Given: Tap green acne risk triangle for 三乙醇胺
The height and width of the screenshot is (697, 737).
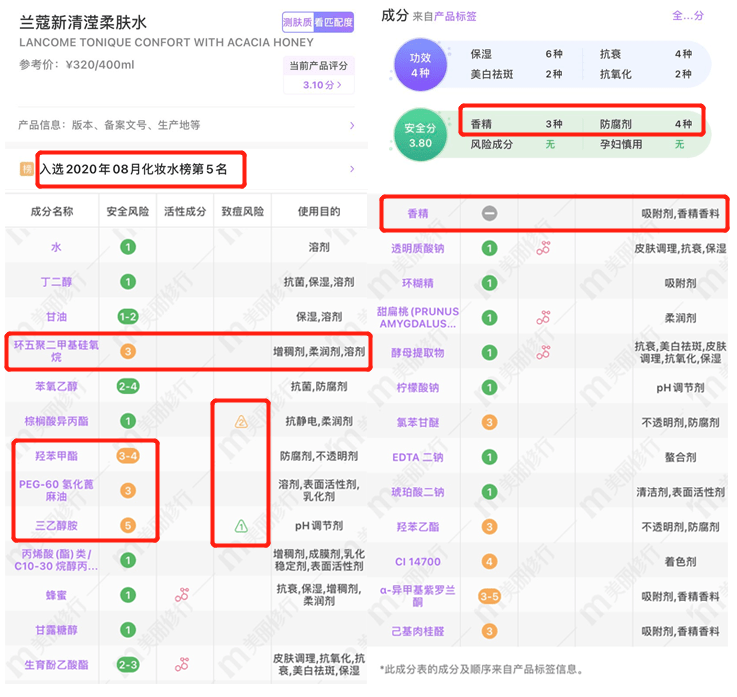Looking at the screenshot, I should coord(241,526).
